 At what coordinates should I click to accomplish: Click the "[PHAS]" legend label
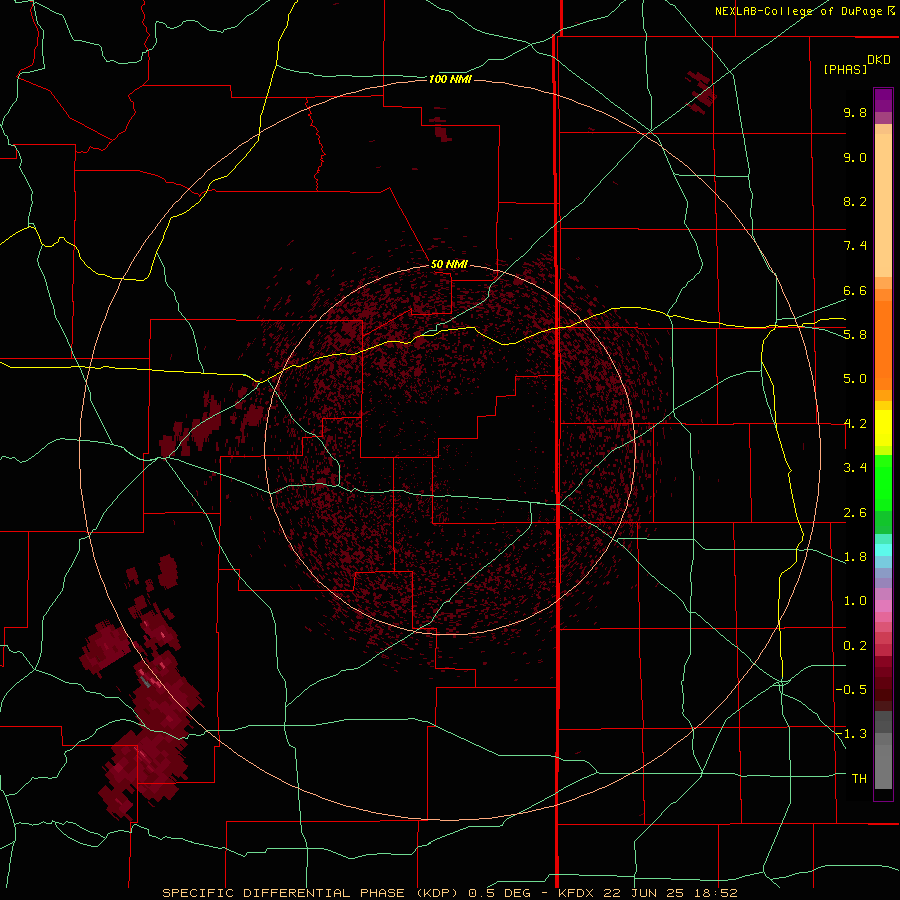tap(845, 69)
